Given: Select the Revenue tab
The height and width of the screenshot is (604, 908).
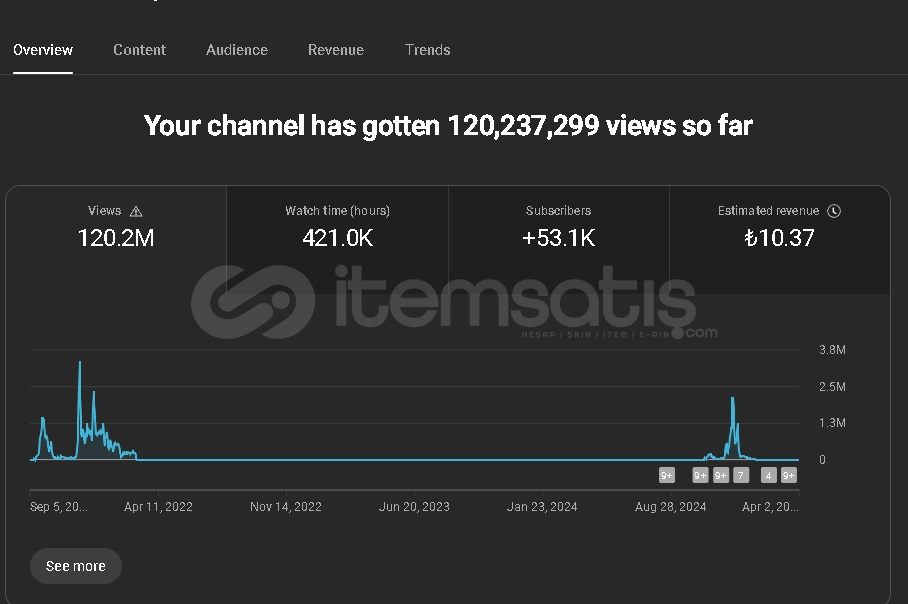Looking at the screenshot, I should [336, 50].
